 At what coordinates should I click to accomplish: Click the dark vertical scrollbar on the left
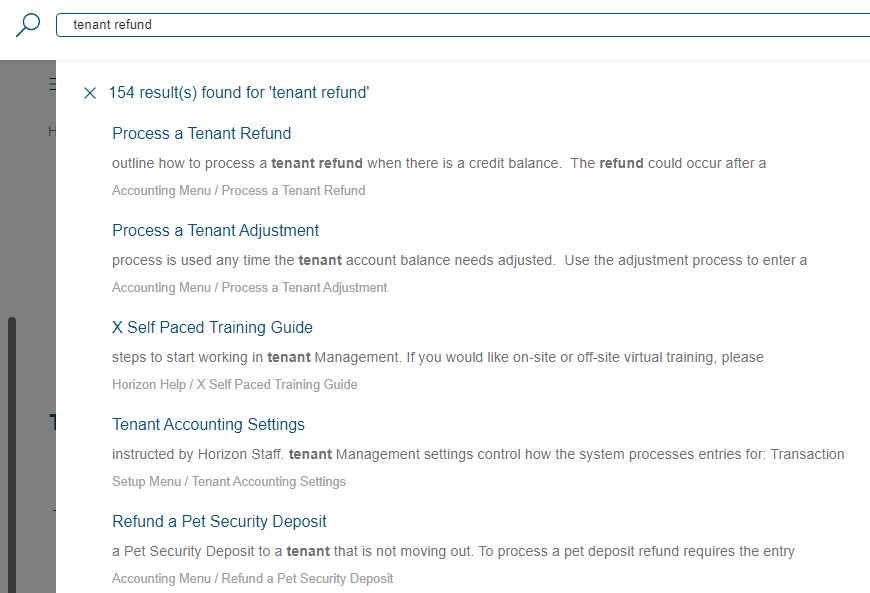pyautogui.click(x=12, y=450)
